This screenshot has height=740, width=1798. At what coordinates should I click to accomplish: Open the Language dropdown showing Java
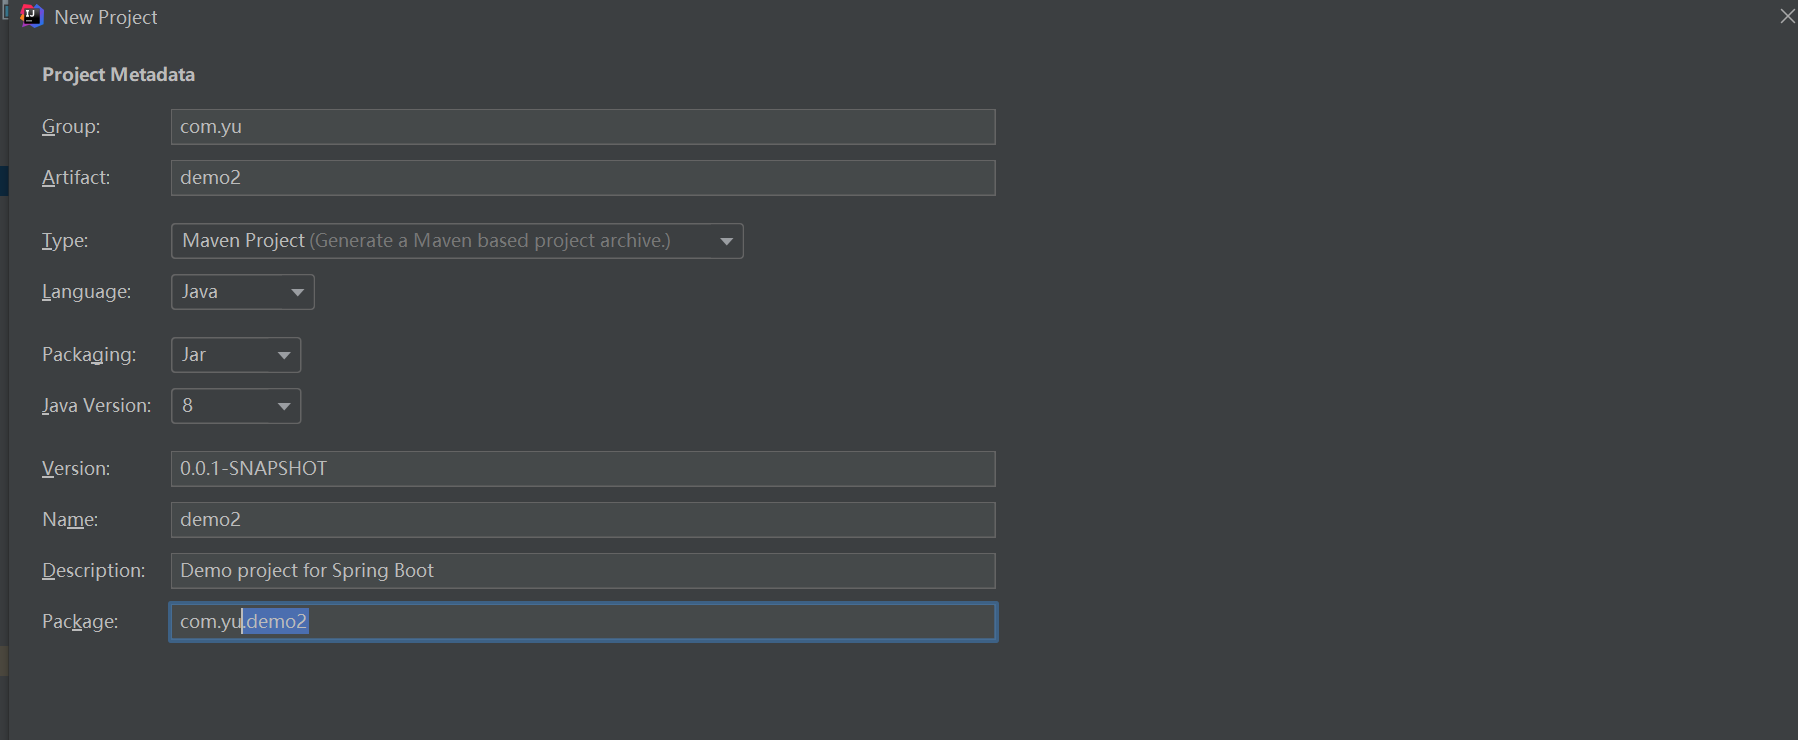coord(243,292)
